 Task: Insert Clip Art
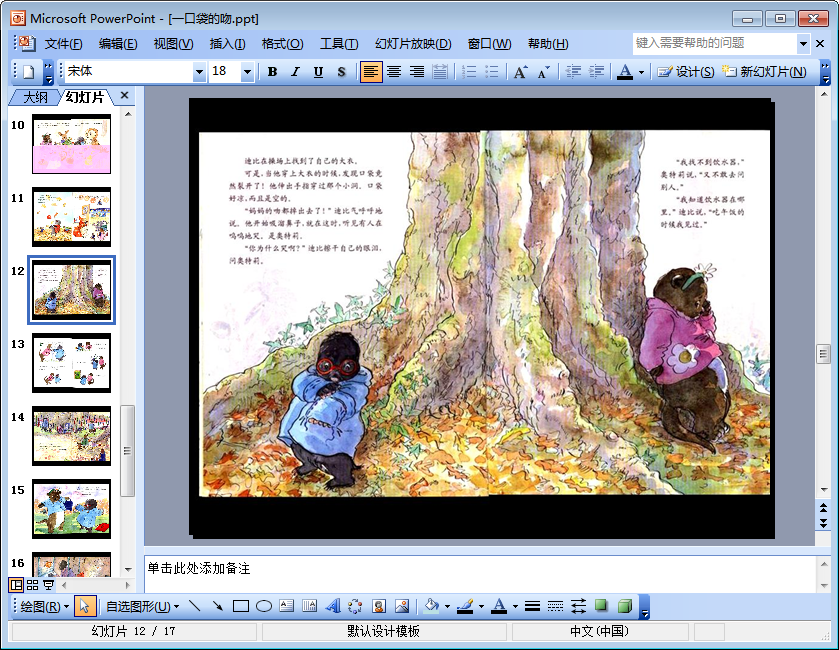point(379,606)
